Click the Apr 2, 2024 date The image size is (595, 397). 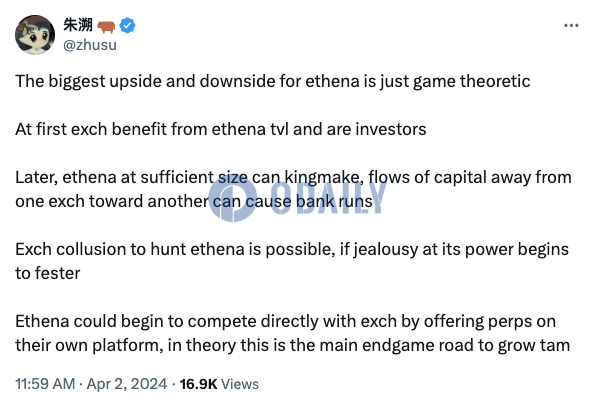pos(127,384)
